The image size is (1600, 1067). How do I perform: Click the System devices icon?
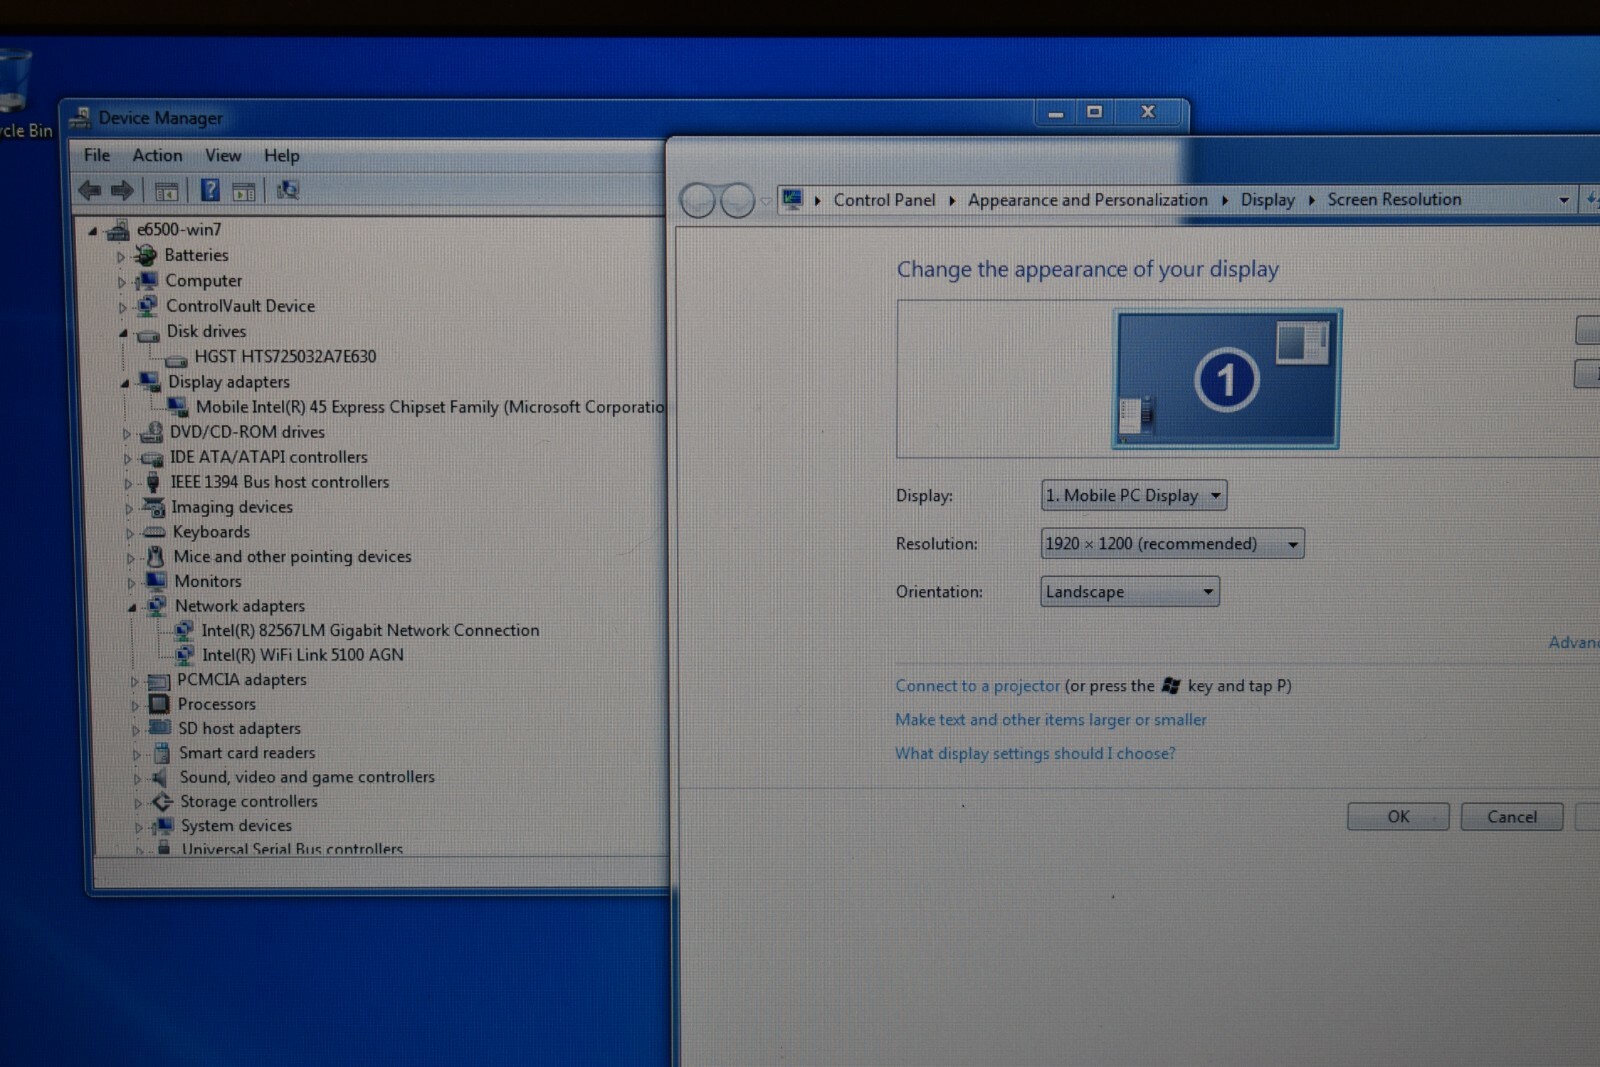pos(163,826)
